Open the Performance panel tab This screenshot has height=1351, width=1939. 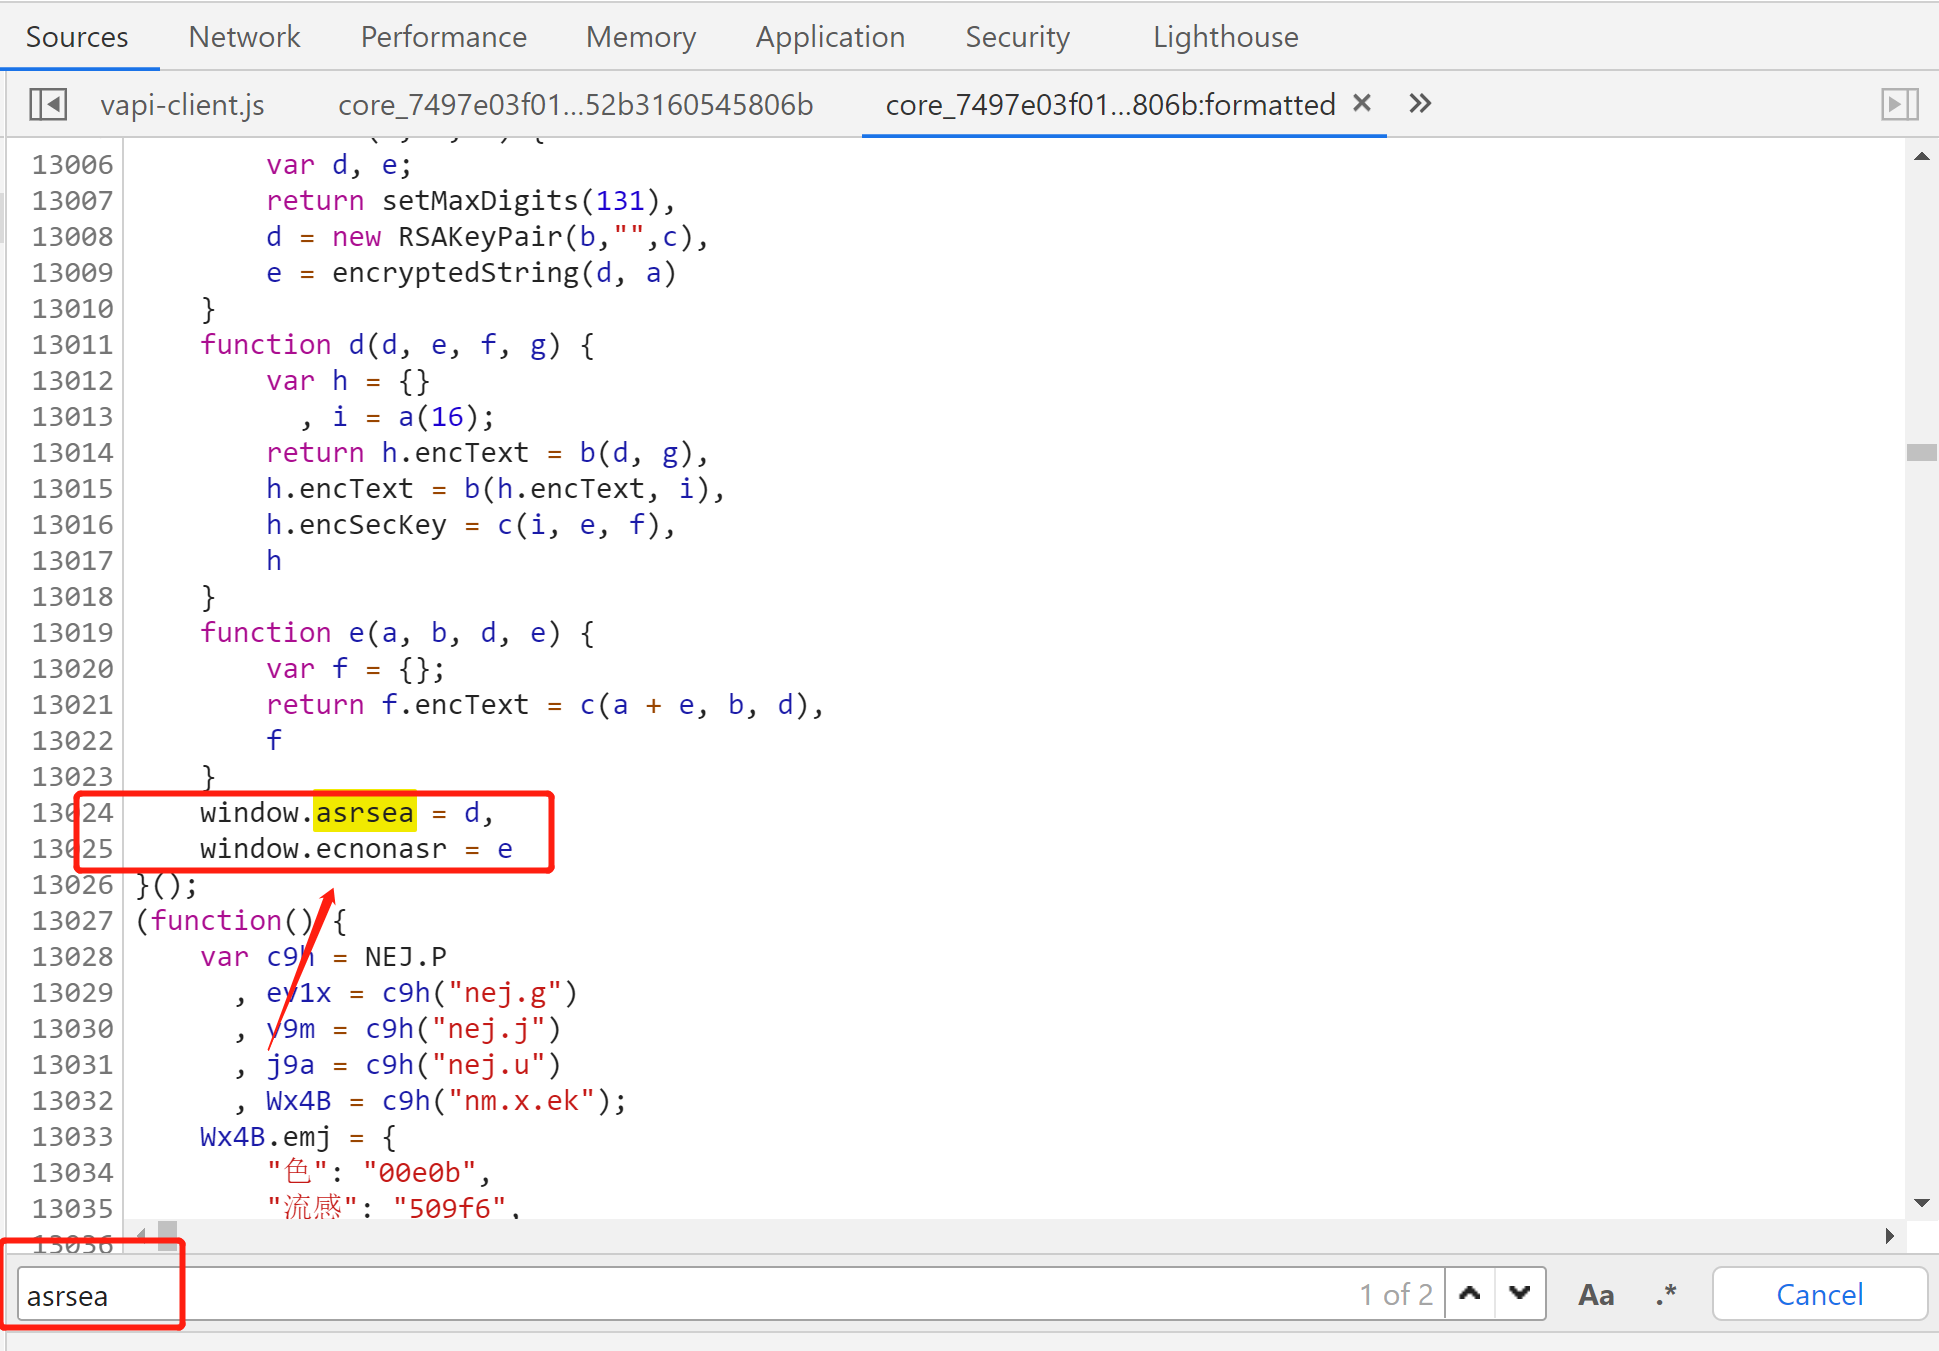tap(443, 37)
